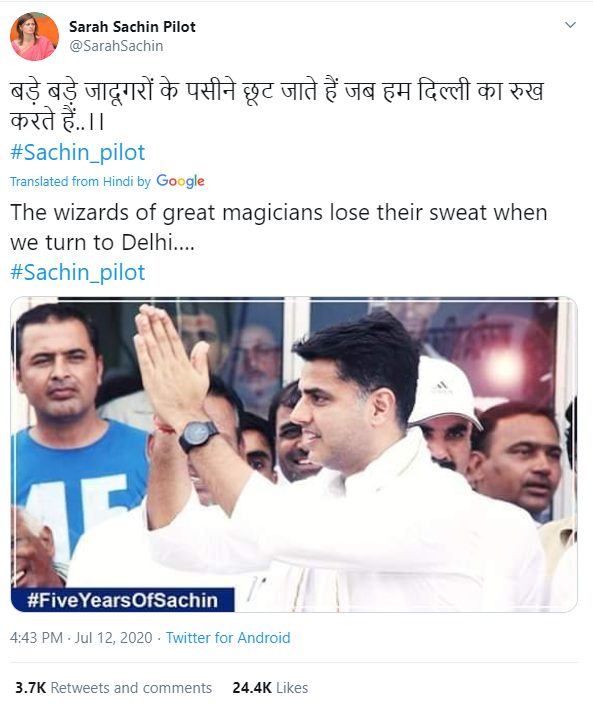Image resolution: width=593 pixels, height=704 pixels.
Task: Click the folded hands in the photo
Action: pyautogui.click(x=171, y=364)
